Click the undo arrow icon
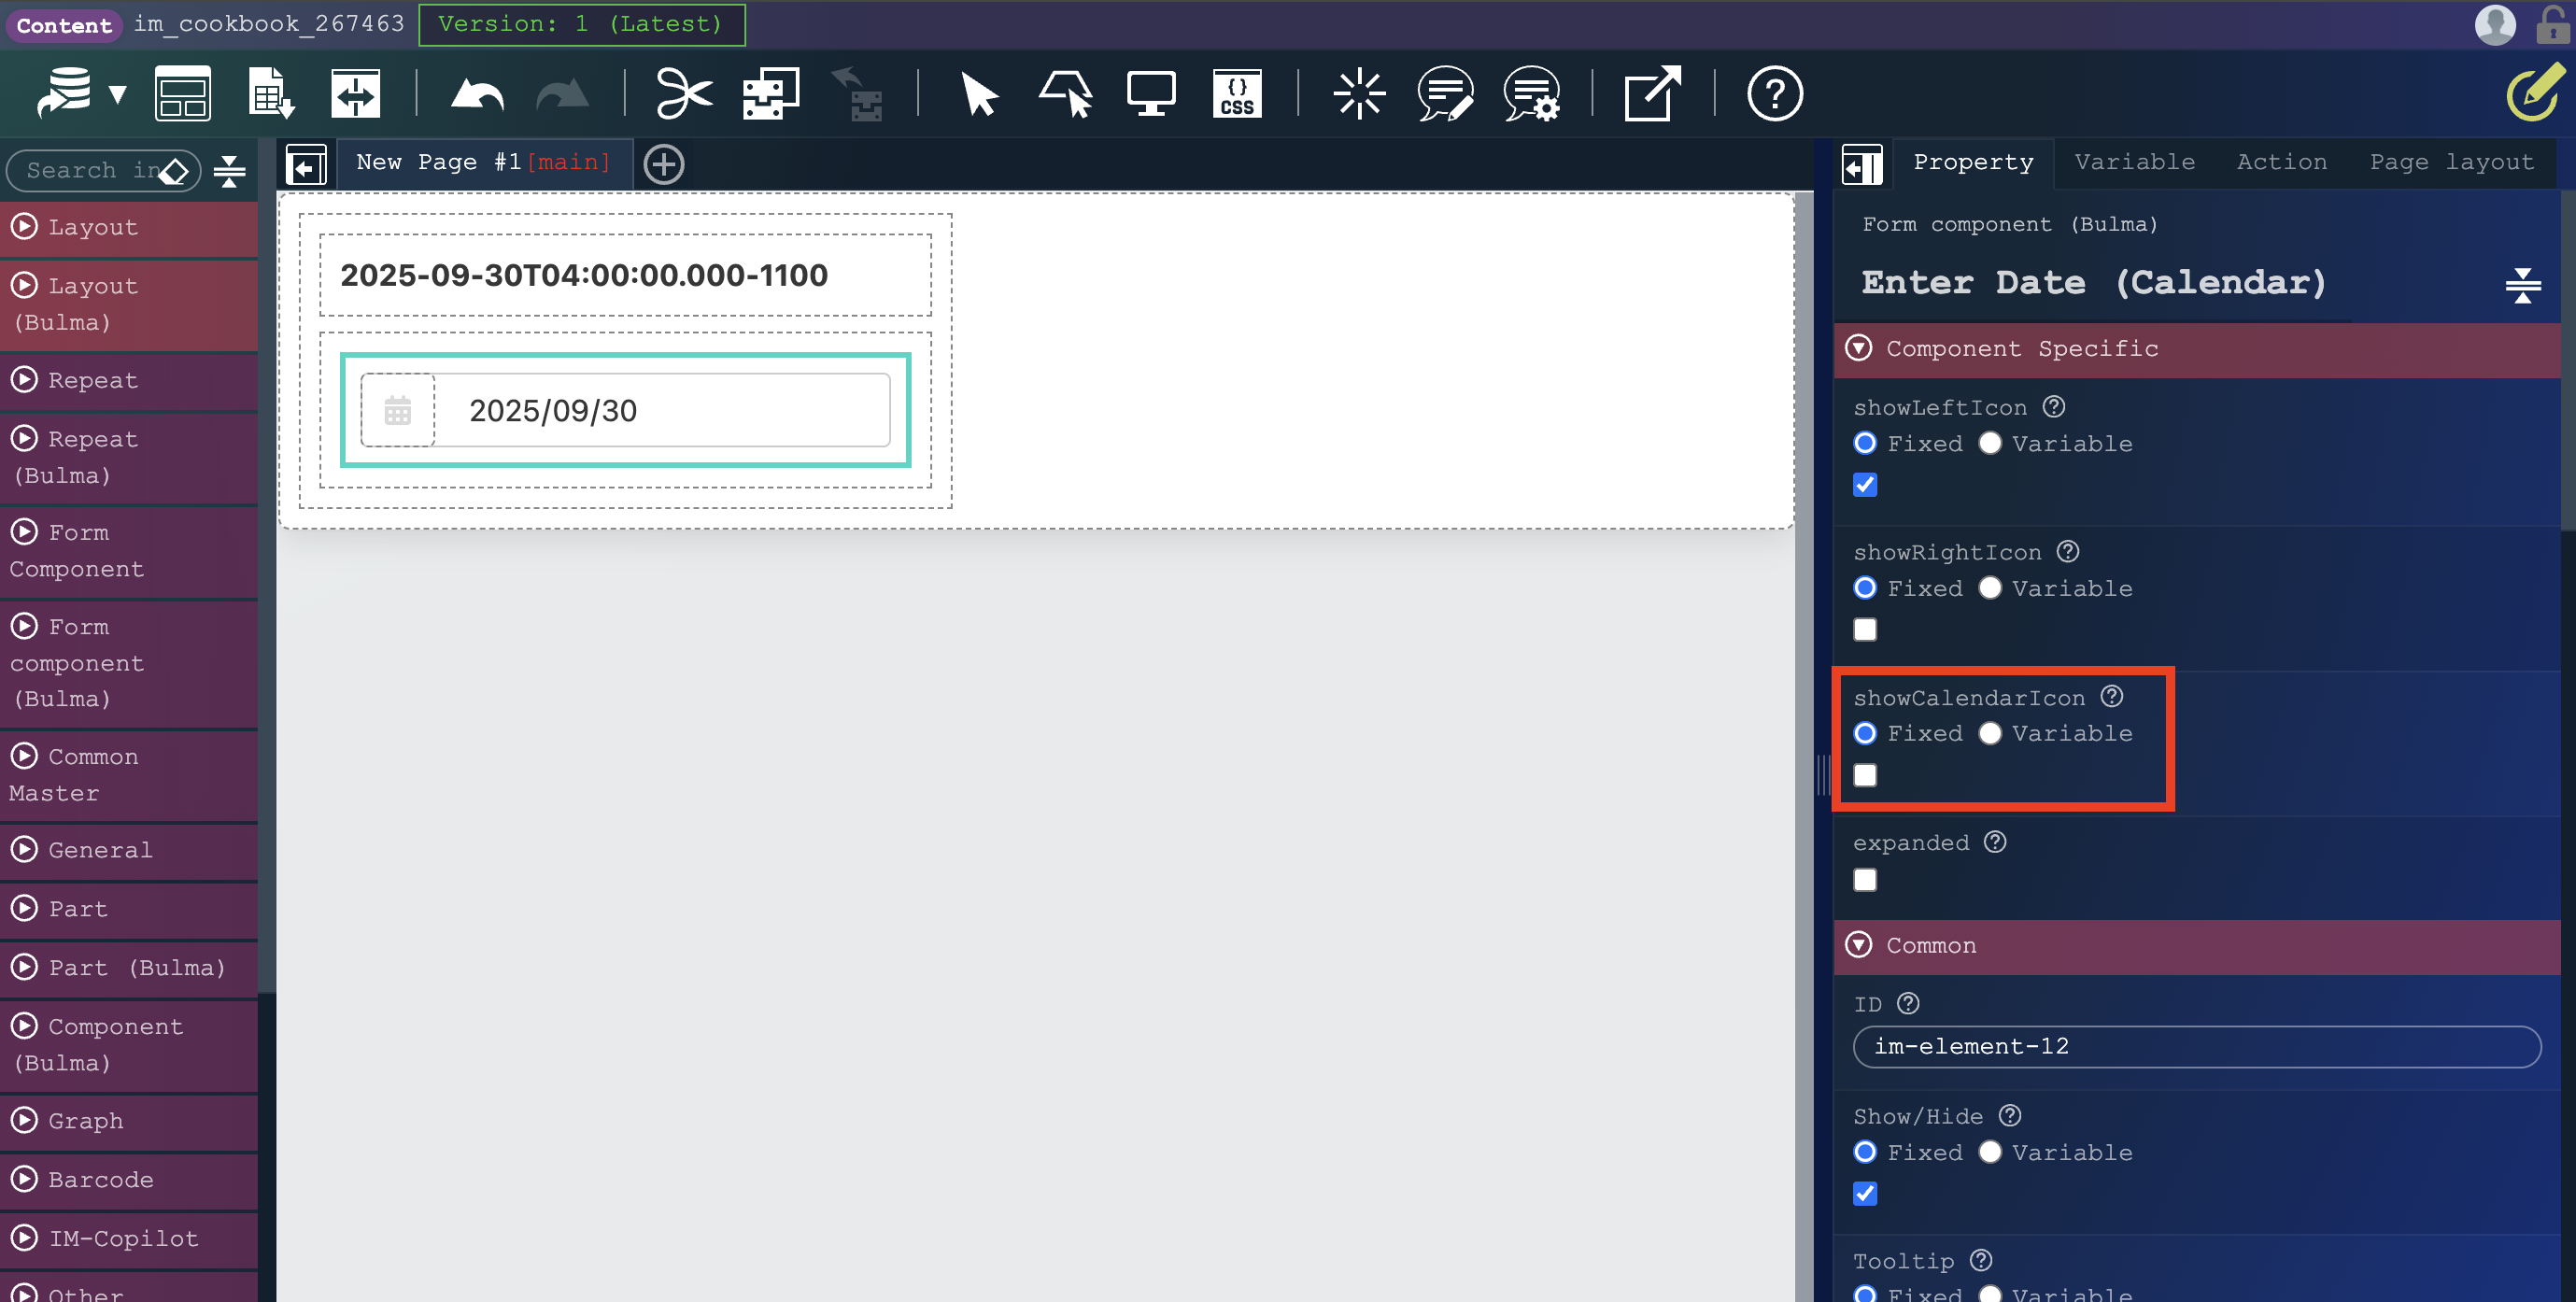2576x1302 pixels. (477, 95)
